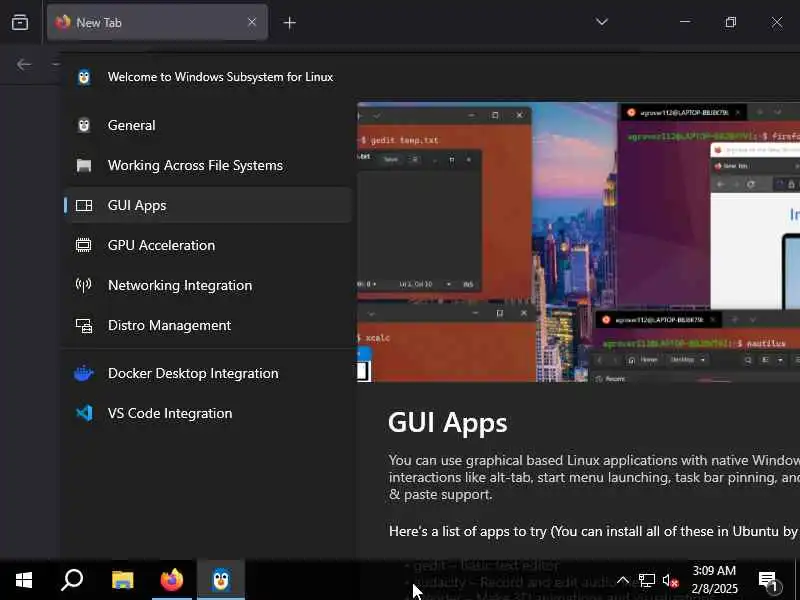Screen dimensions: 800x600
Task: Click the muted volume tray icon
Action: [670, 580]
